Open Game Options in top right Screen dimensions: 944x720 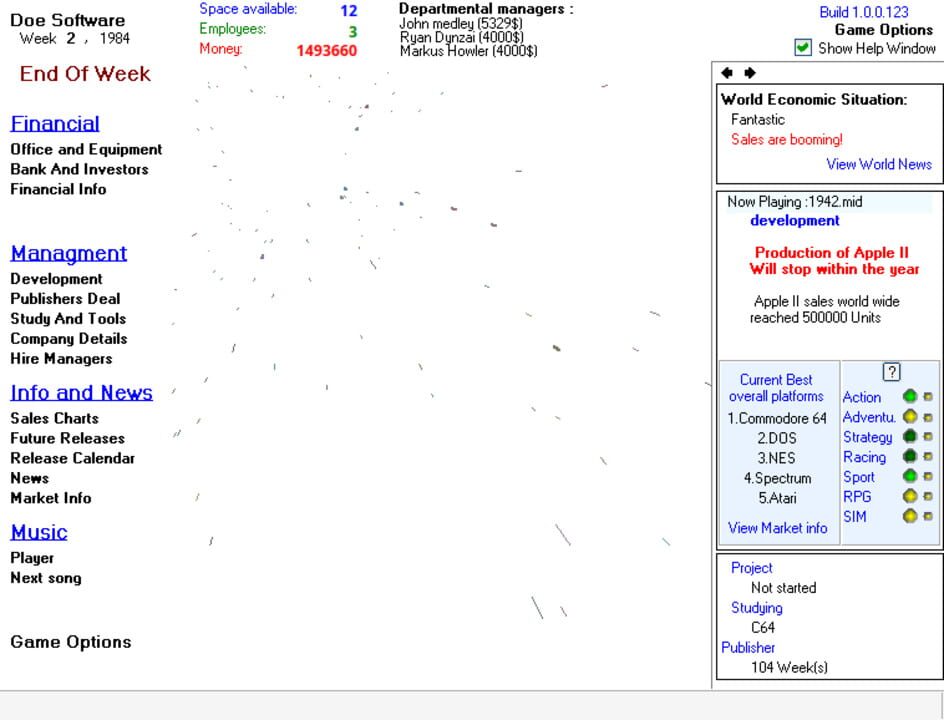click(x=883, y=30)
